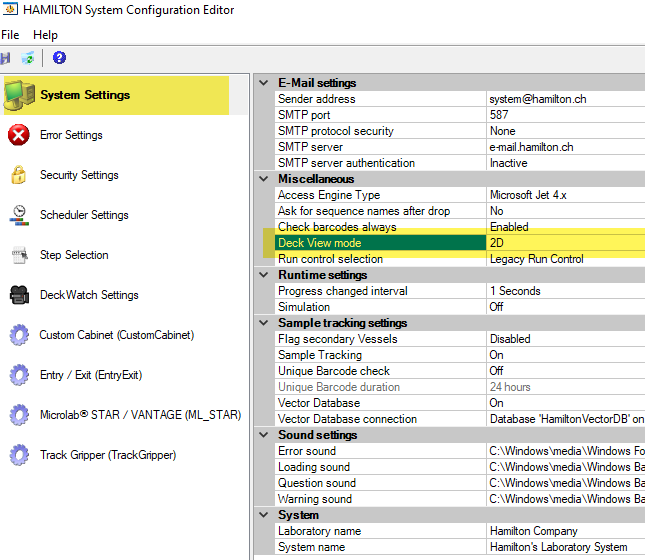Click the Track Gripper gear icon
645x560 pixels.
(x=19, y=455)
